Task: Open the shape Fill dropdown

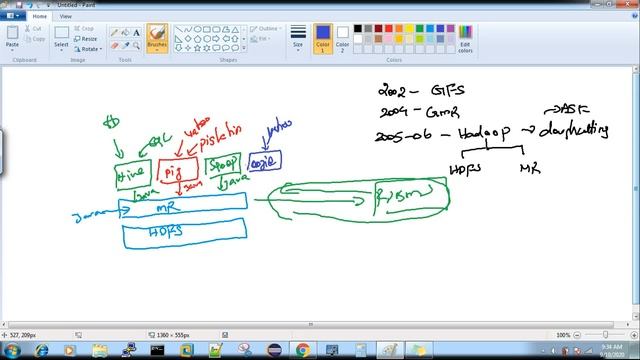Action: (x=260, y=39)
